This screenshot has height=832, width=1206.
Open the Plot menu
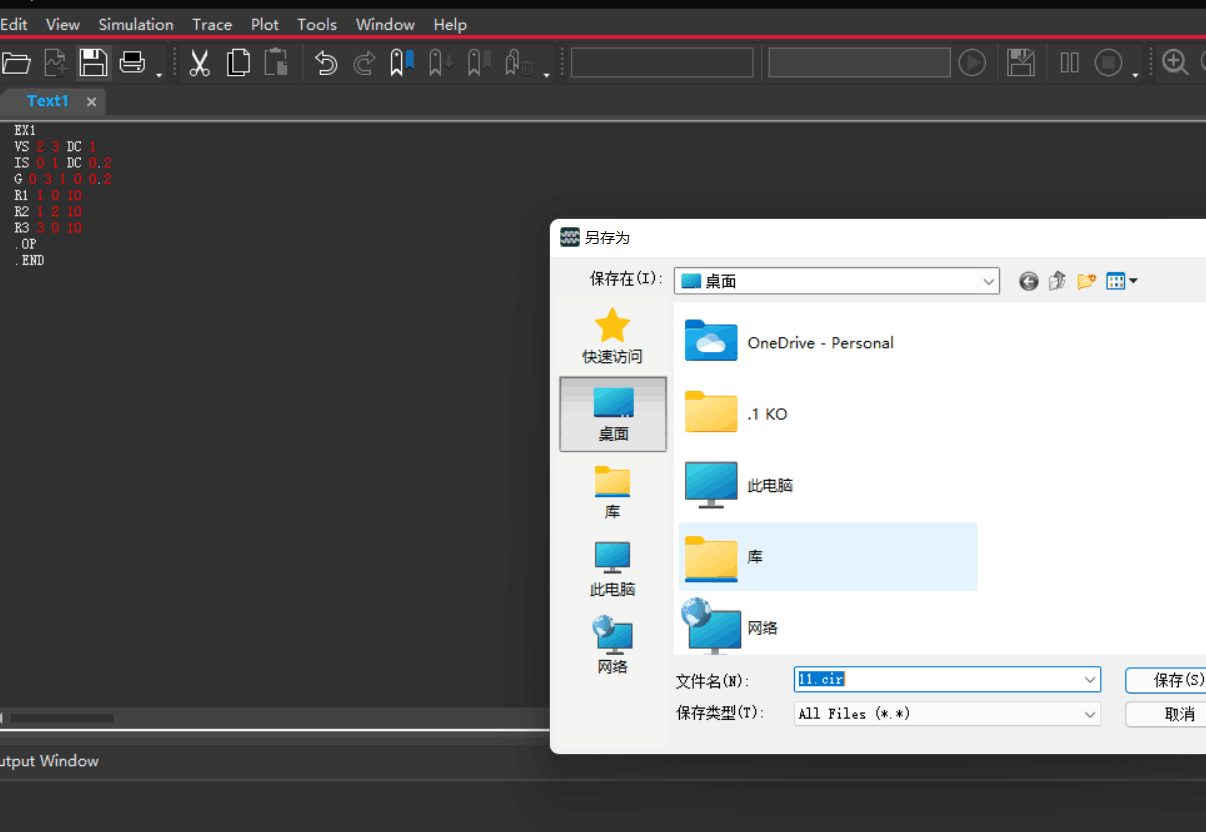265,24
